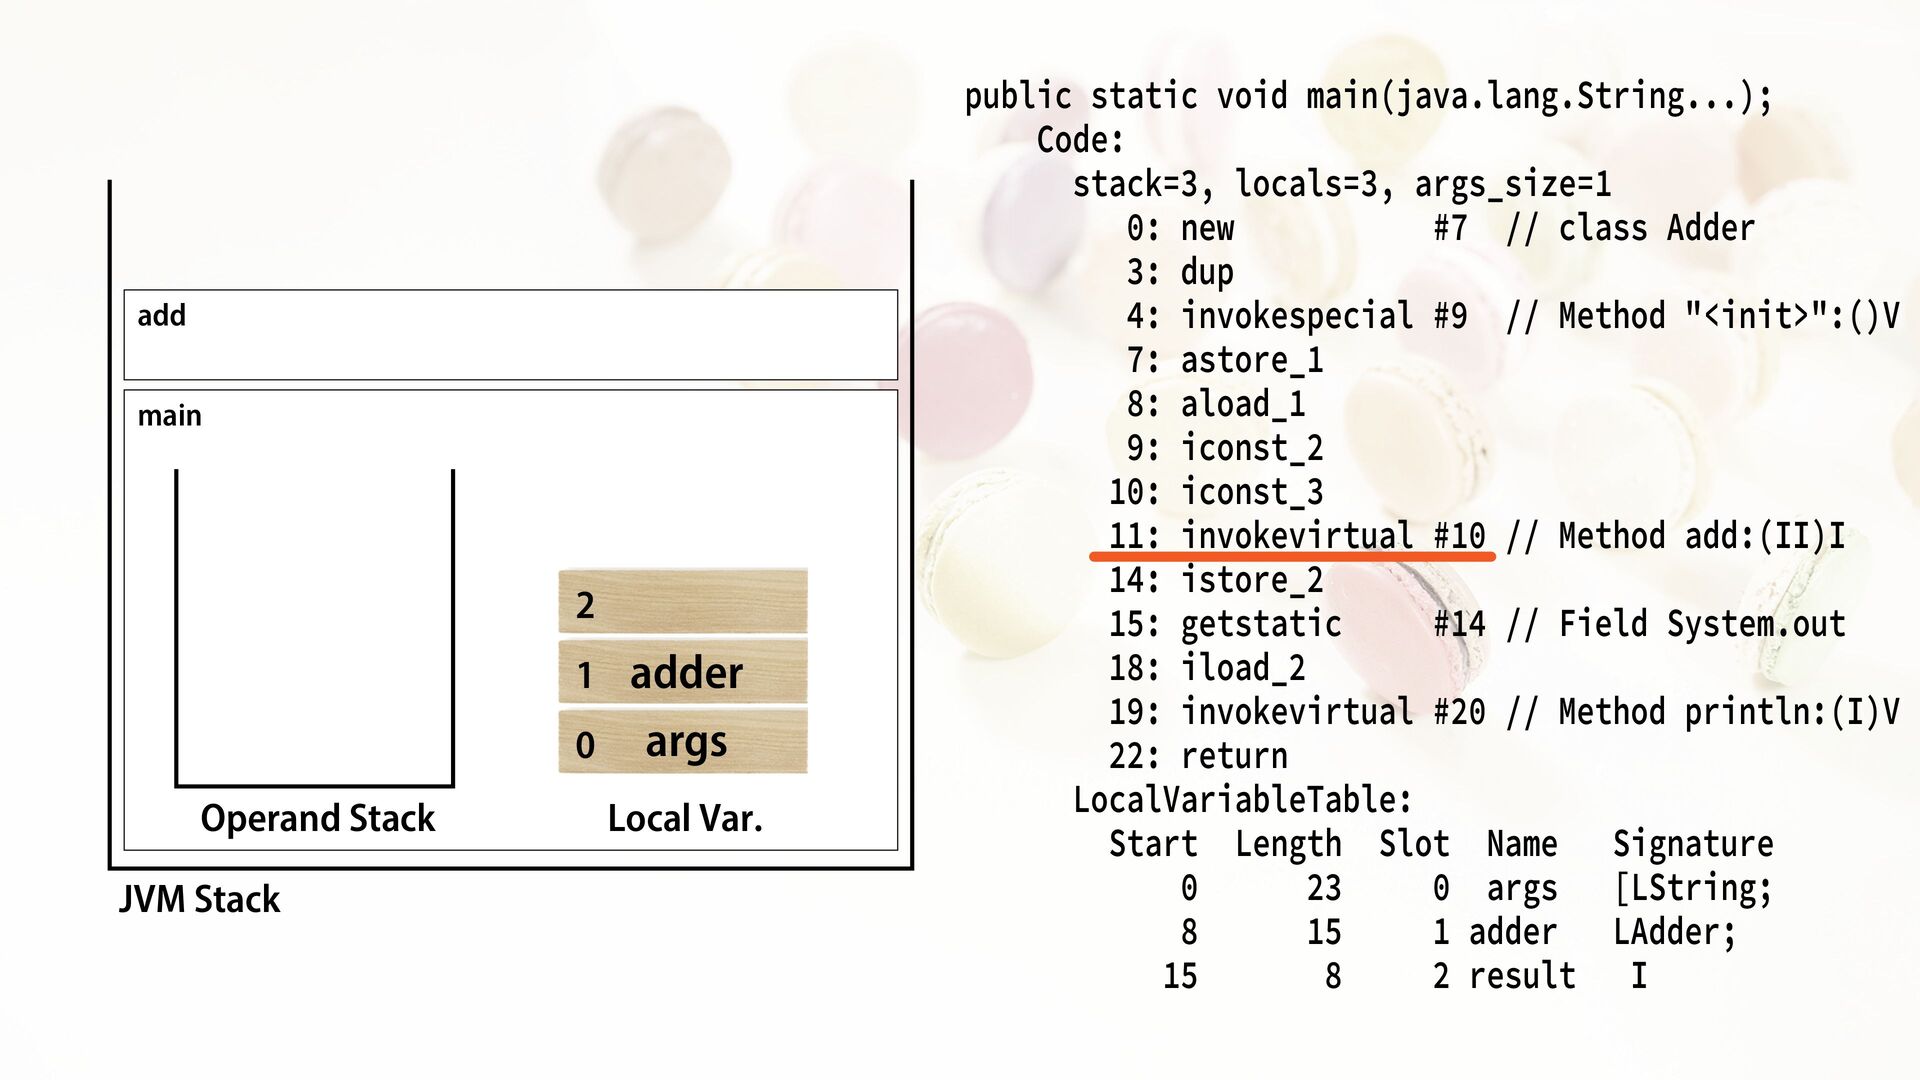Image resolution: width=1920 pixels, height=1080 pixels.
Task: Click the 'Code:' line
Action: 1080,140
